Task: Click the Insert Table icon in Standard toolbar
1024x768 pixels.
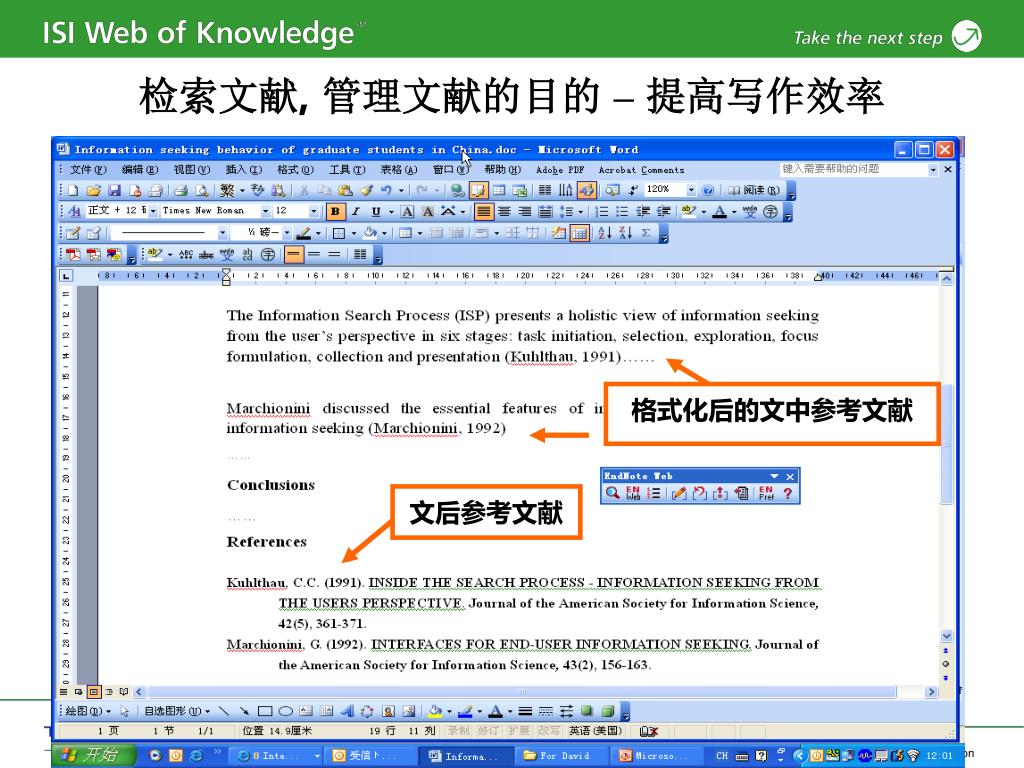Action: [499, 190]
